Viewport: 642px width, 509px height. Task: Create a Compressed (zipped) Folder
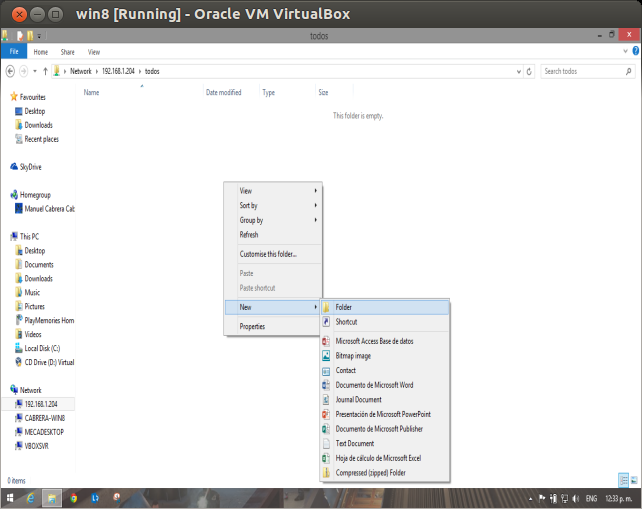(x=385, y=473)
